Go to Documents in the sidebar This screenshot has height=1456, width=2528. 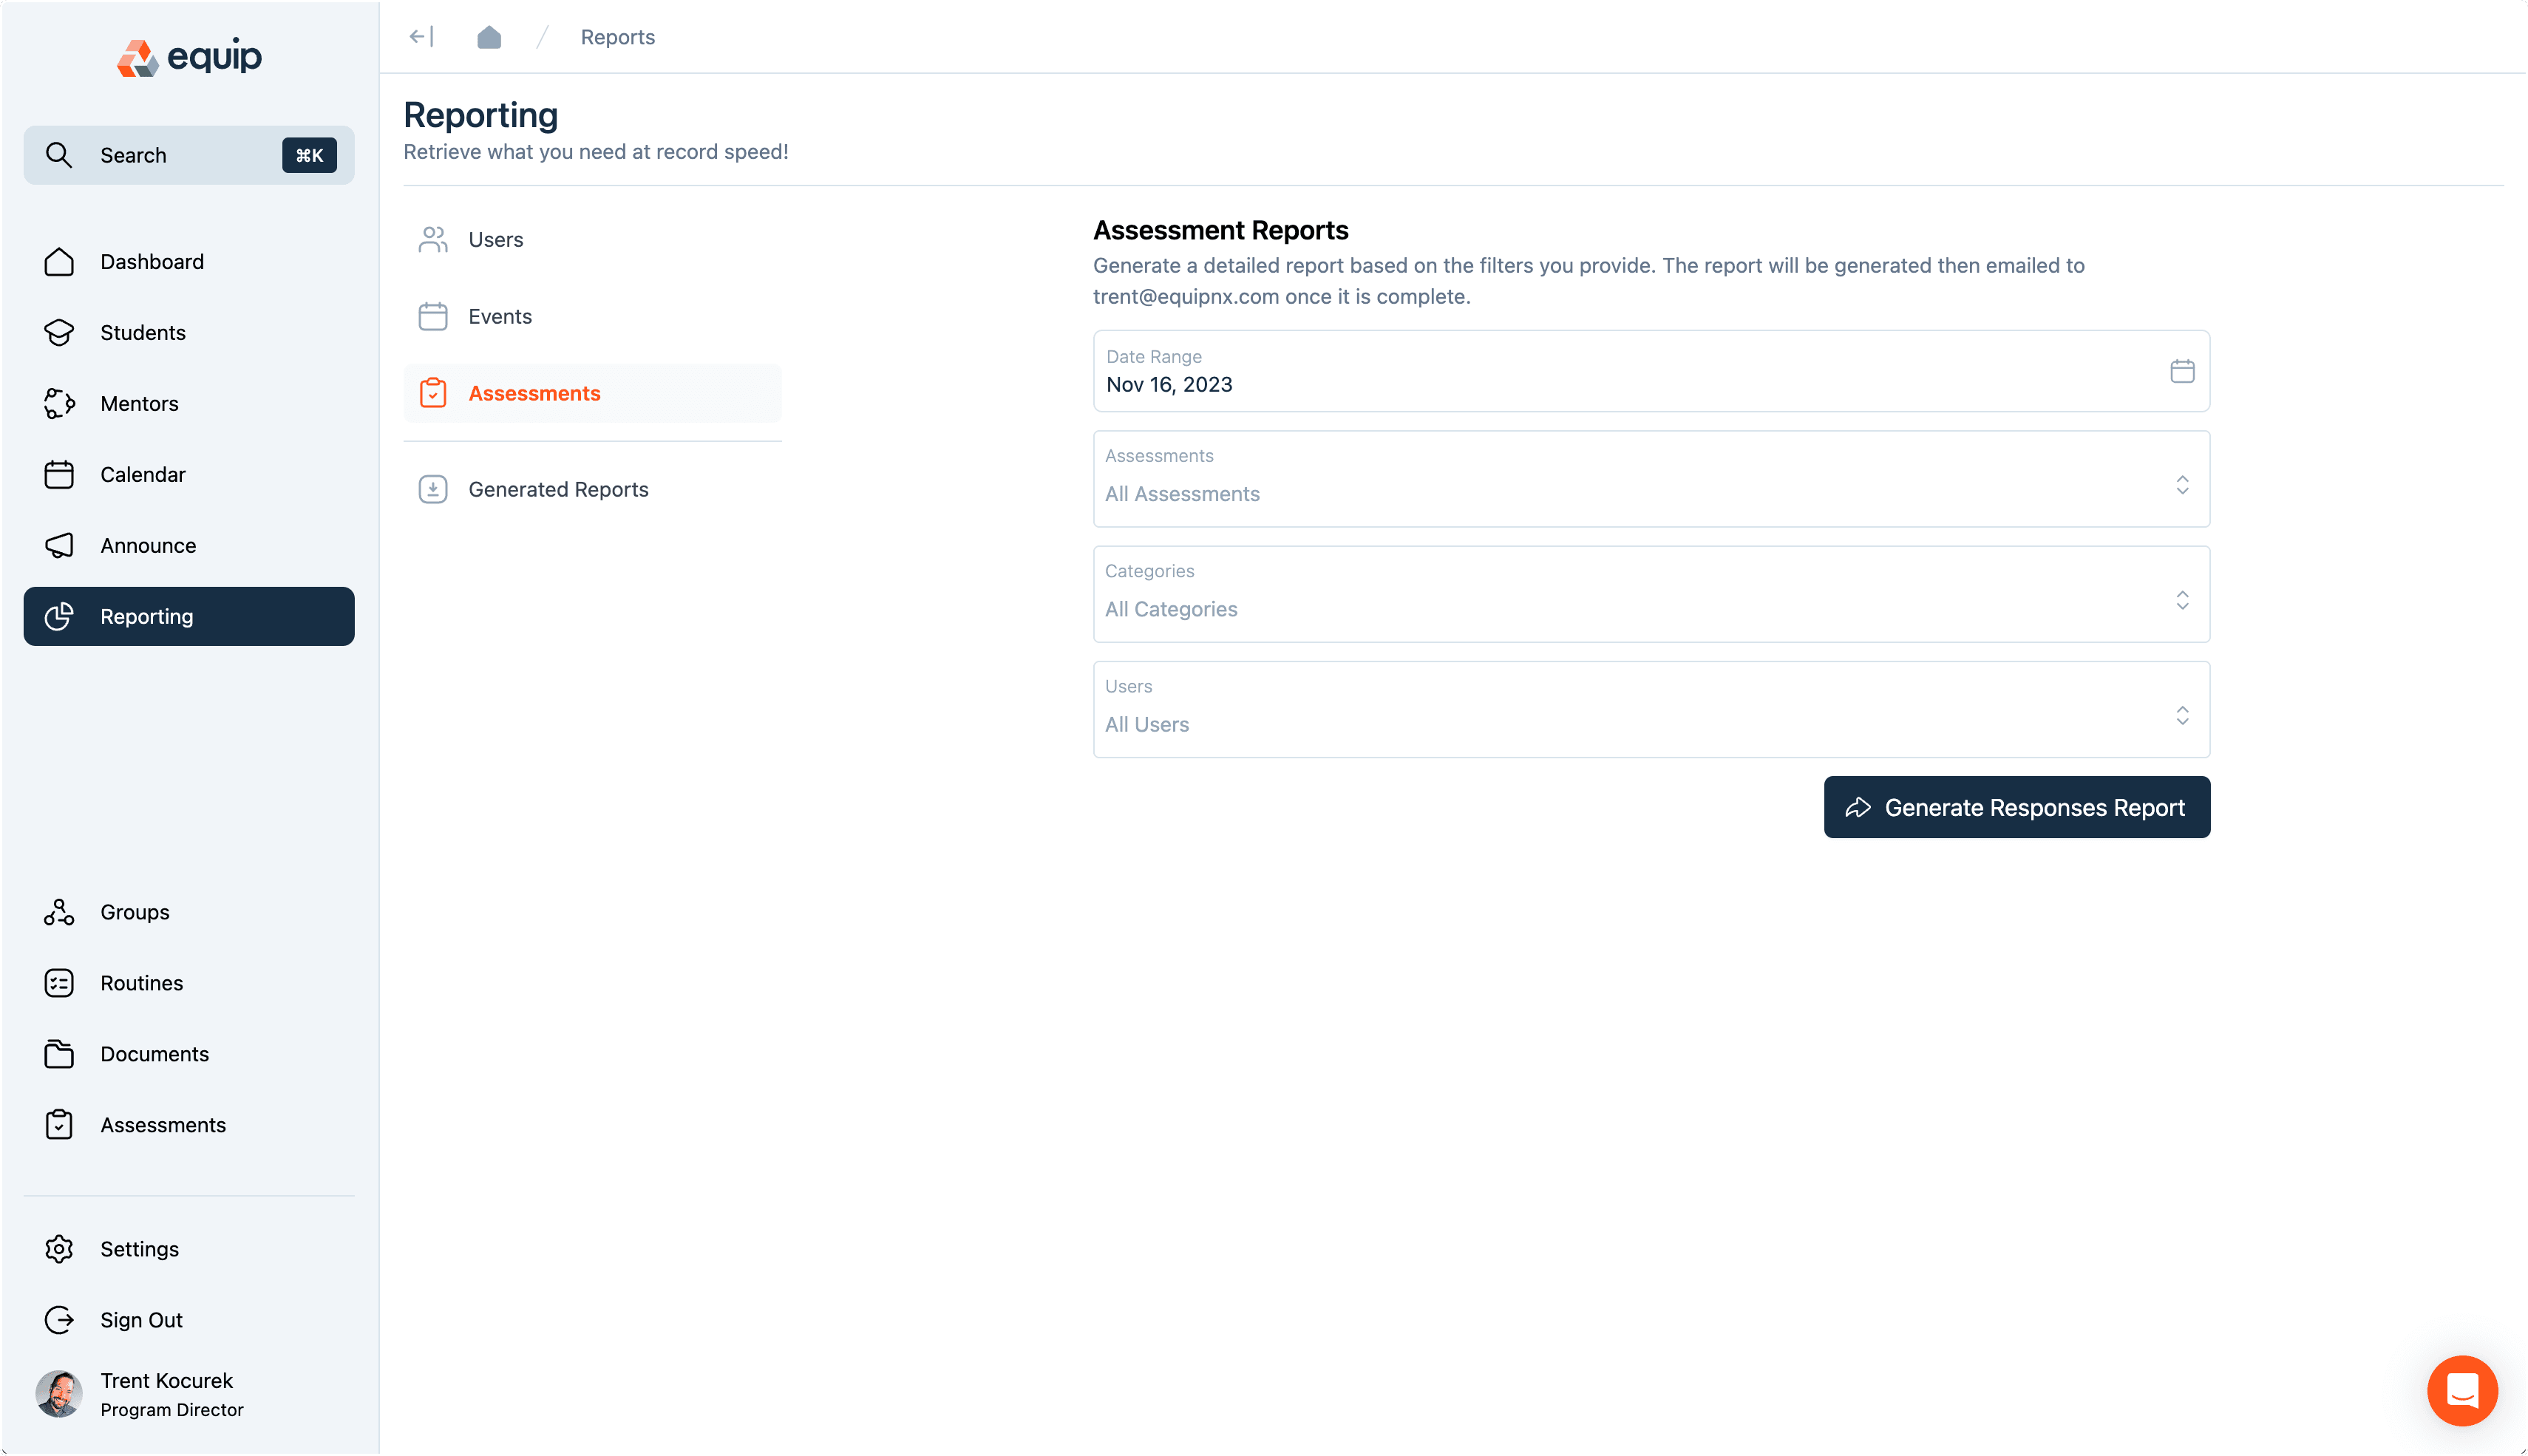click(x=154, y=1054)
